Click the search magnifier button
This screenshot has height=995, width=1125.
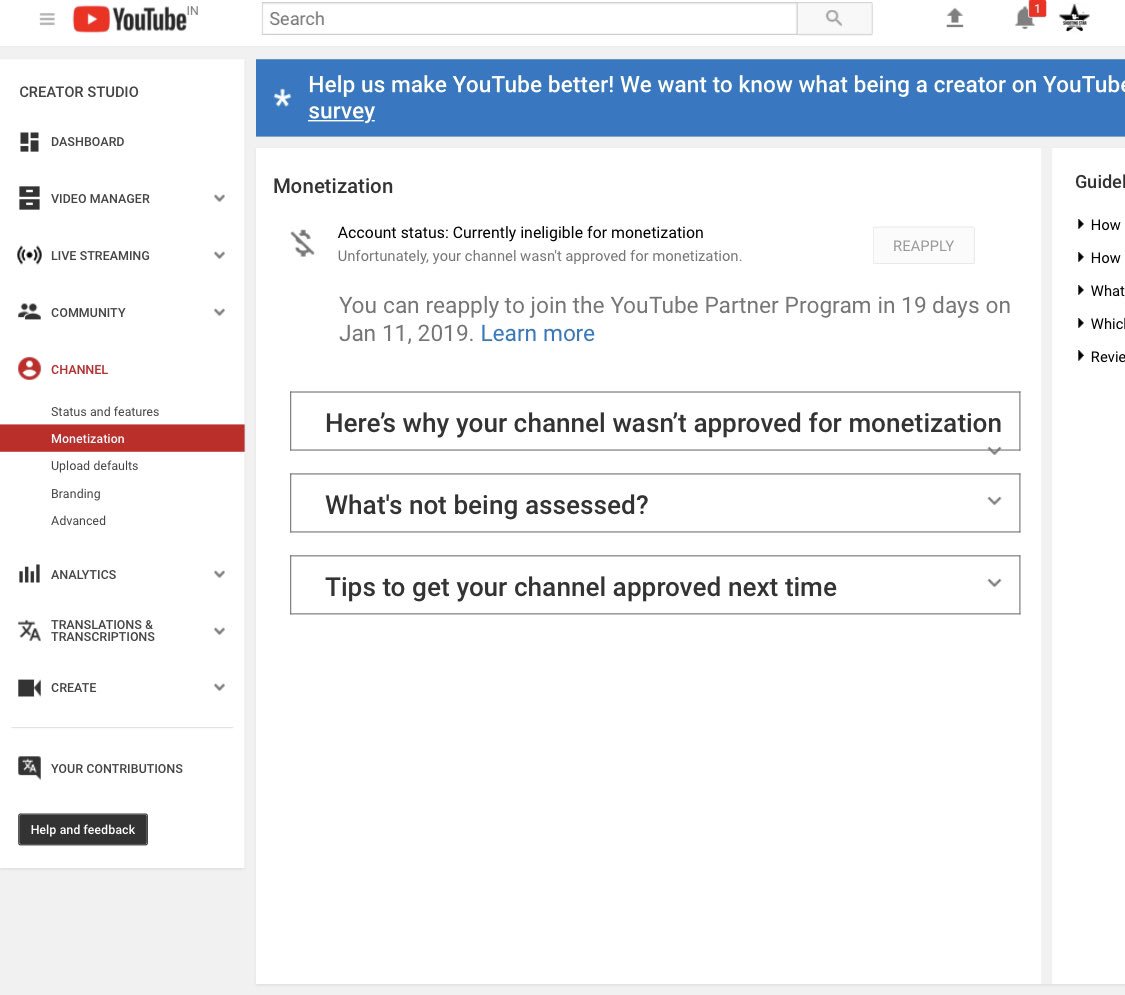[x=834, y=18]
